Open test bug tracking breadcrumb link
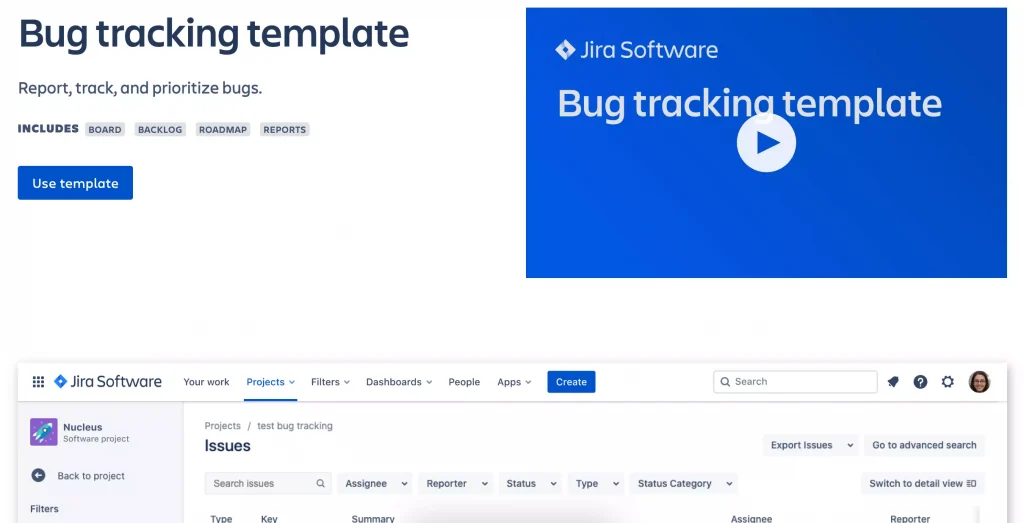Viewport: 1024px width, 523px height. coord(295,426)
